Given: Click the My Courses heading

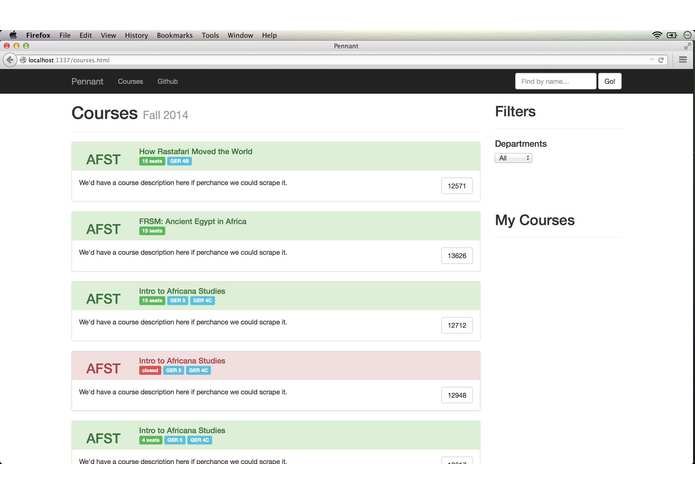Looking at the screenshot, I should pos(535,220).
